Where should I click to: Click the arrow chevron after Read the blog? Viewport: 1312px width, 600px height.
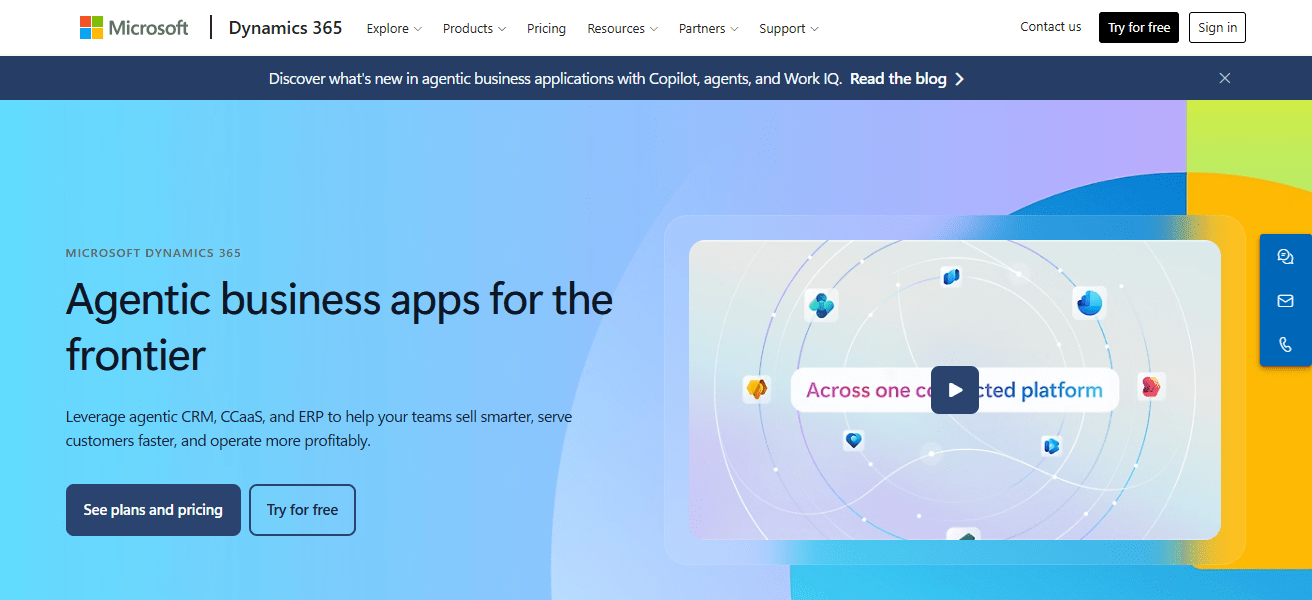click(959, 79)
